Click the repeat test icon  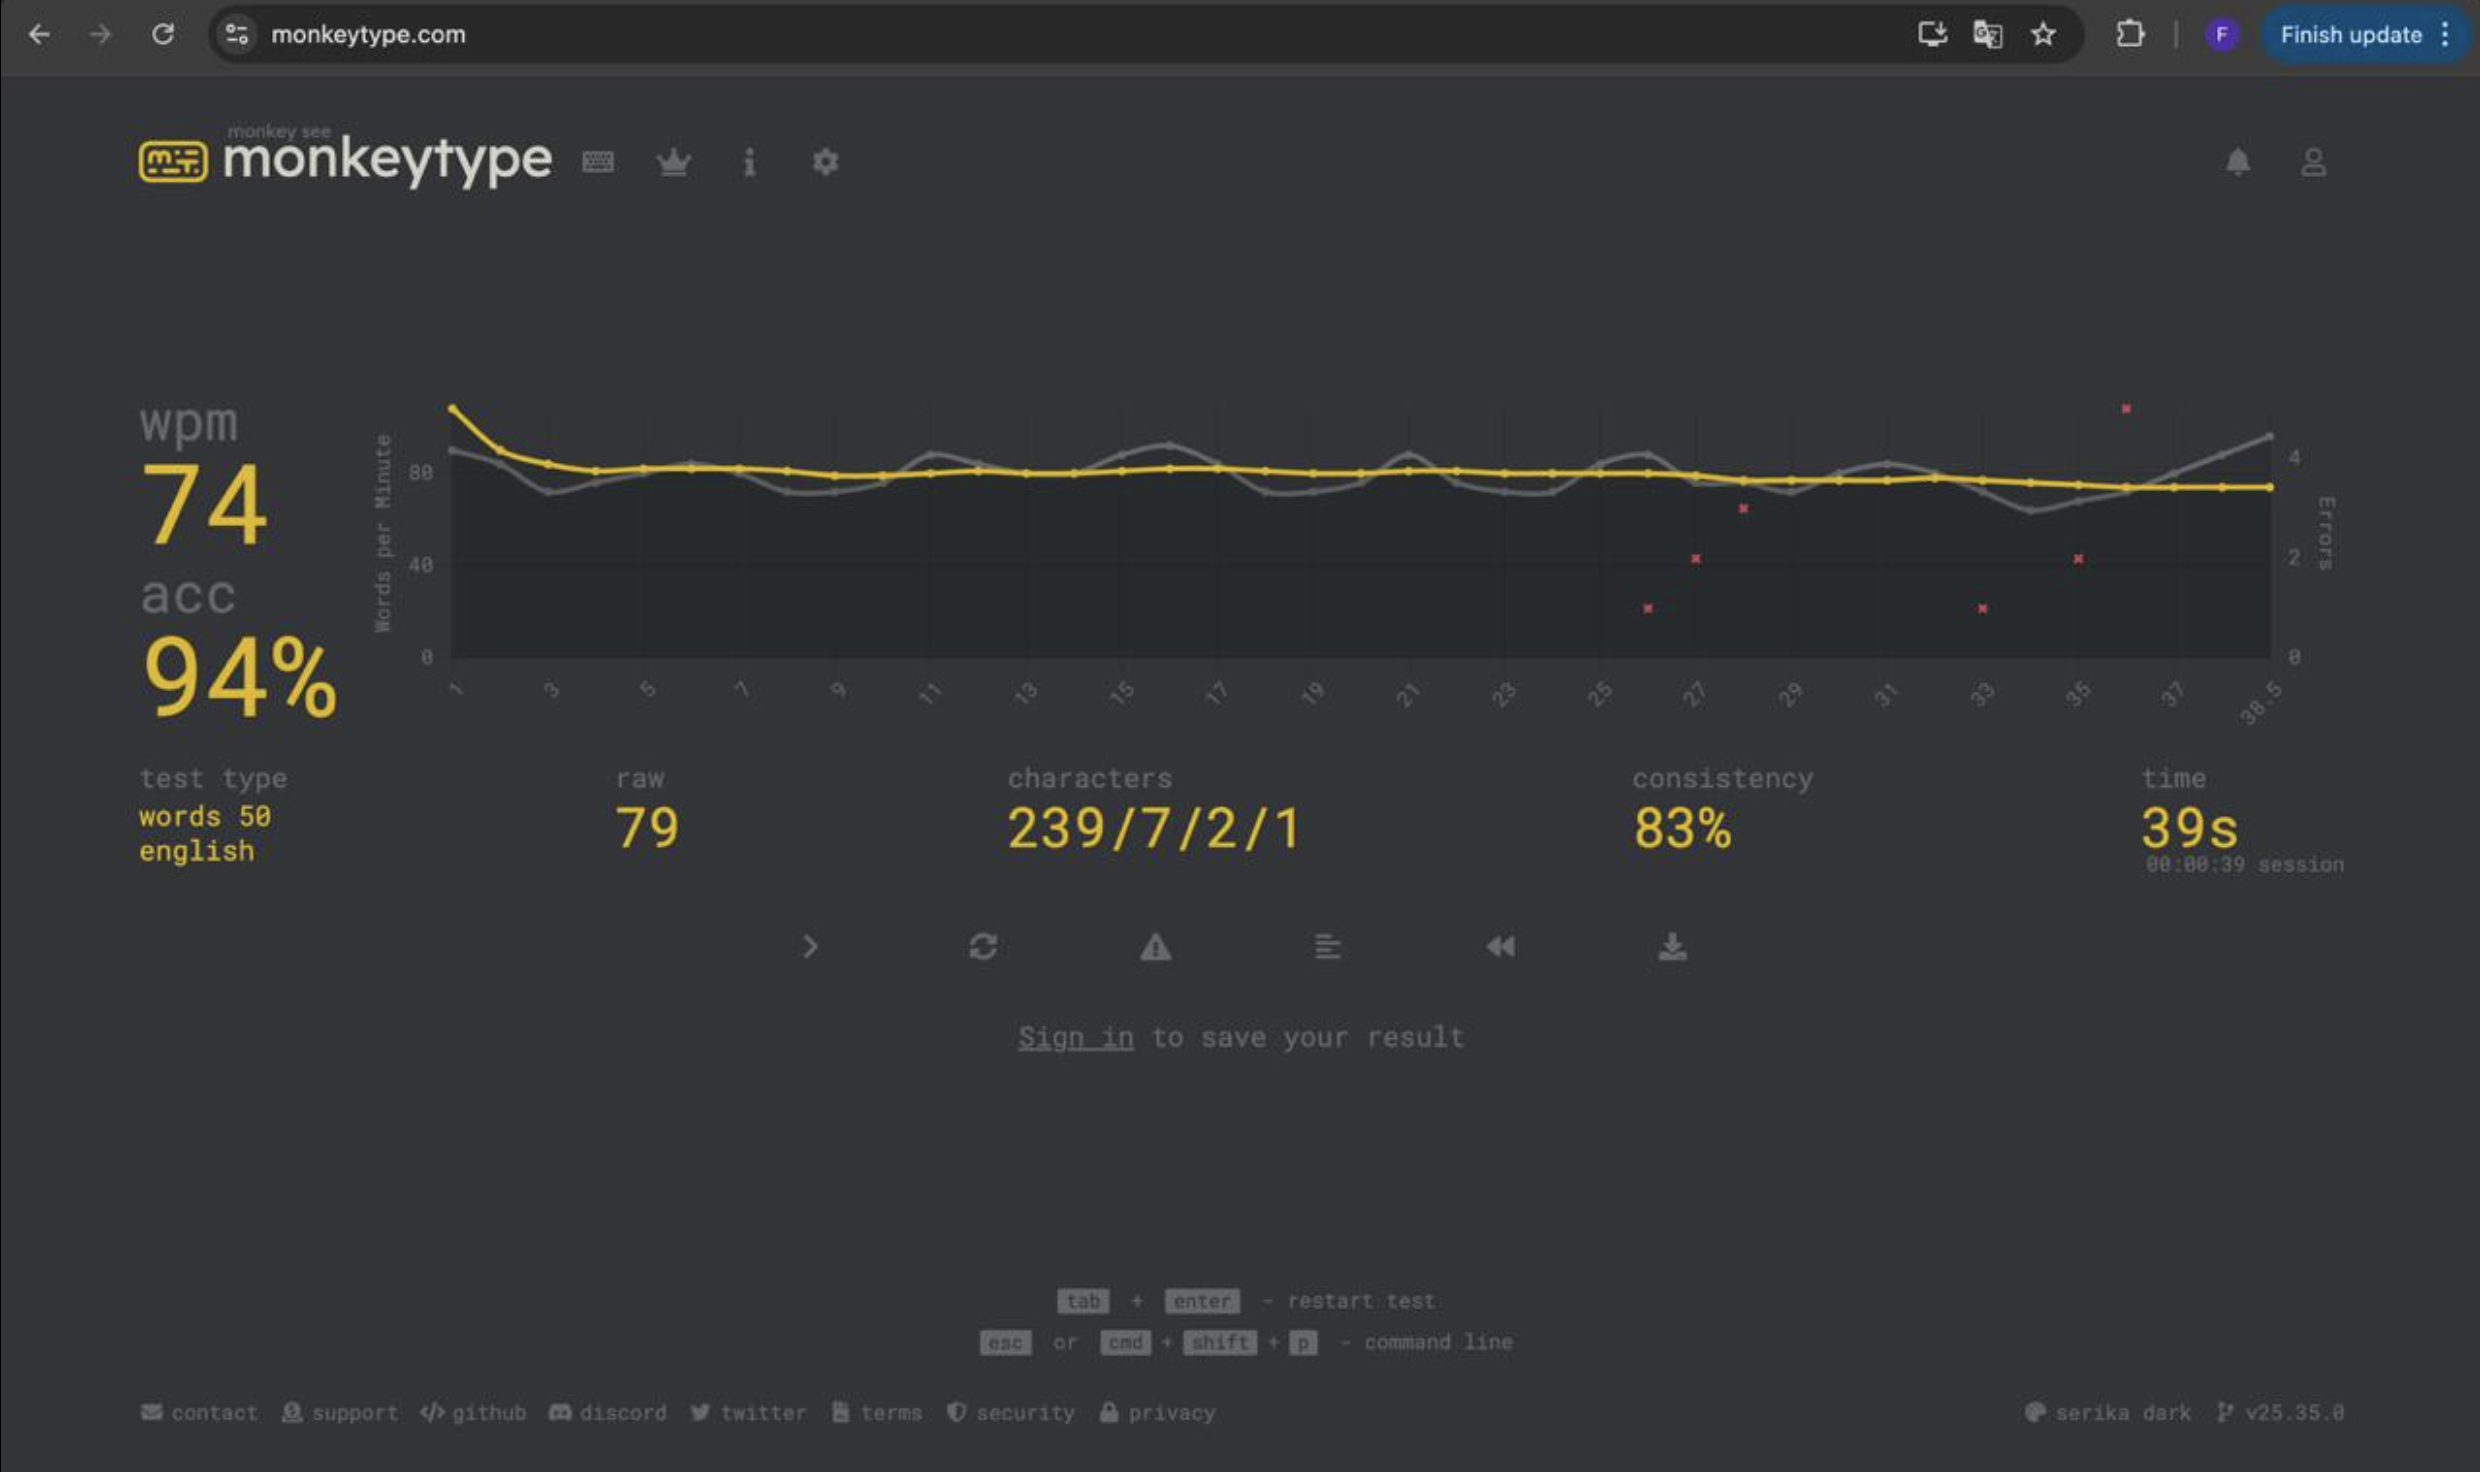tap(983, 946)
